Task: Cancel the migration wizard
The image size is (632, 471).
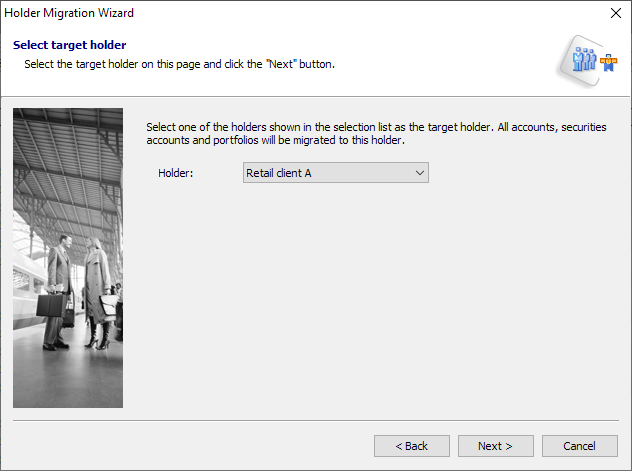Action: (x=579, y=446)
